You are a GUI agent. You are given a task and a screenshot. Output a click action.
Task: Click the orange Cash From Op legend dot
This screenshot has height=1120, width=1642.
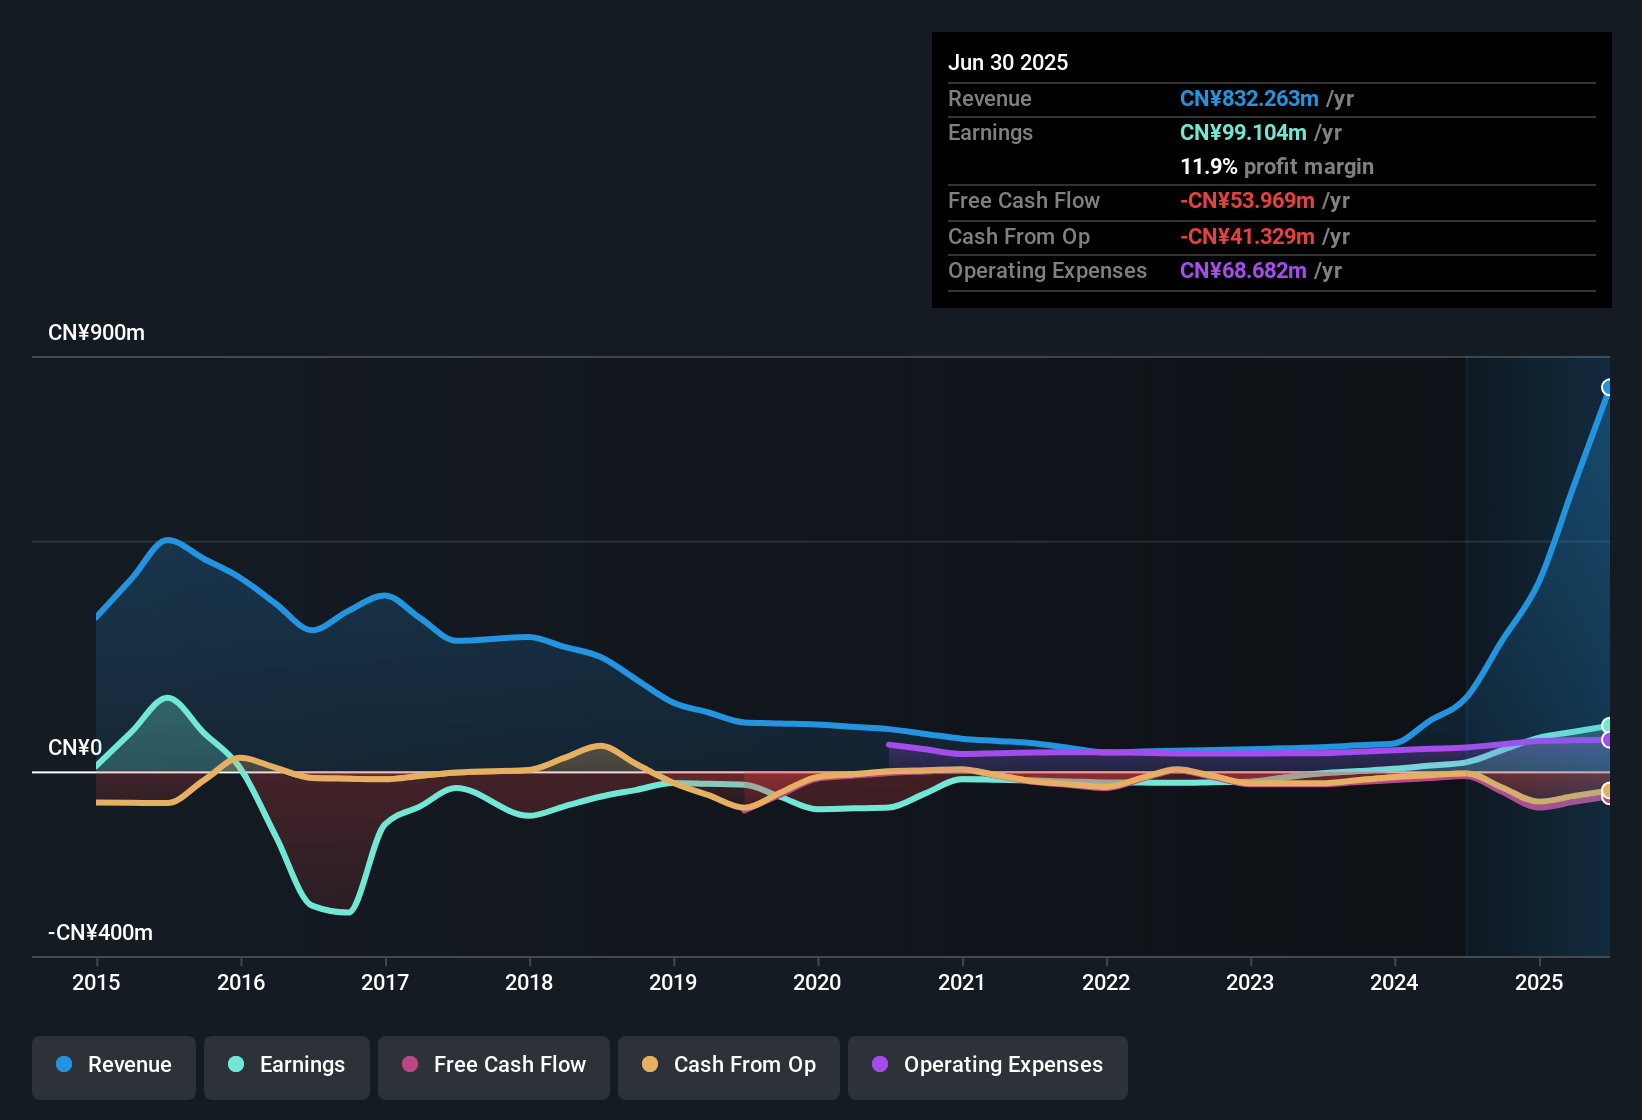(650, 1065)
